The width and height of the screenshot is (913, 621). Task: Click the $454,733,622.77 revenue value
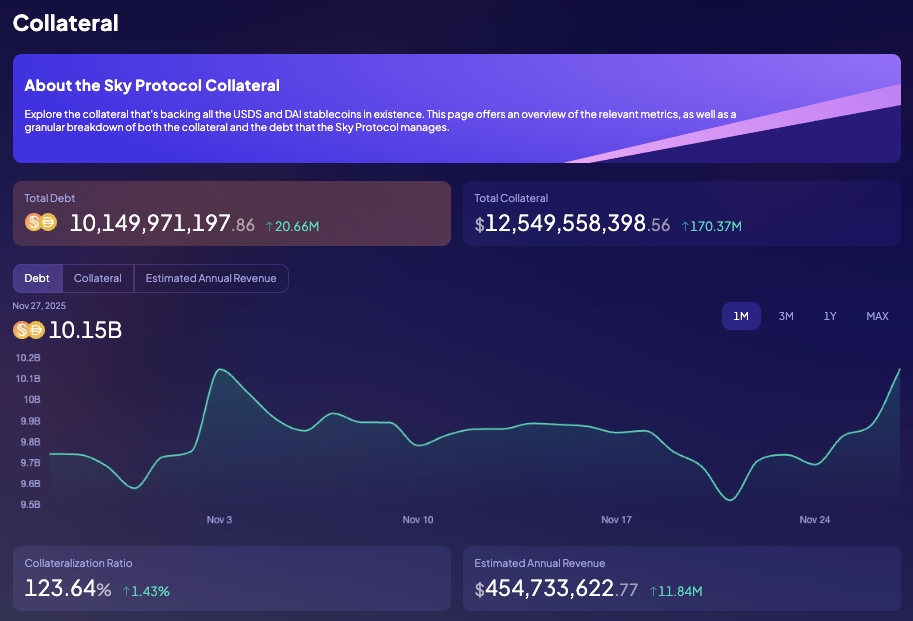tap(556, 588)
